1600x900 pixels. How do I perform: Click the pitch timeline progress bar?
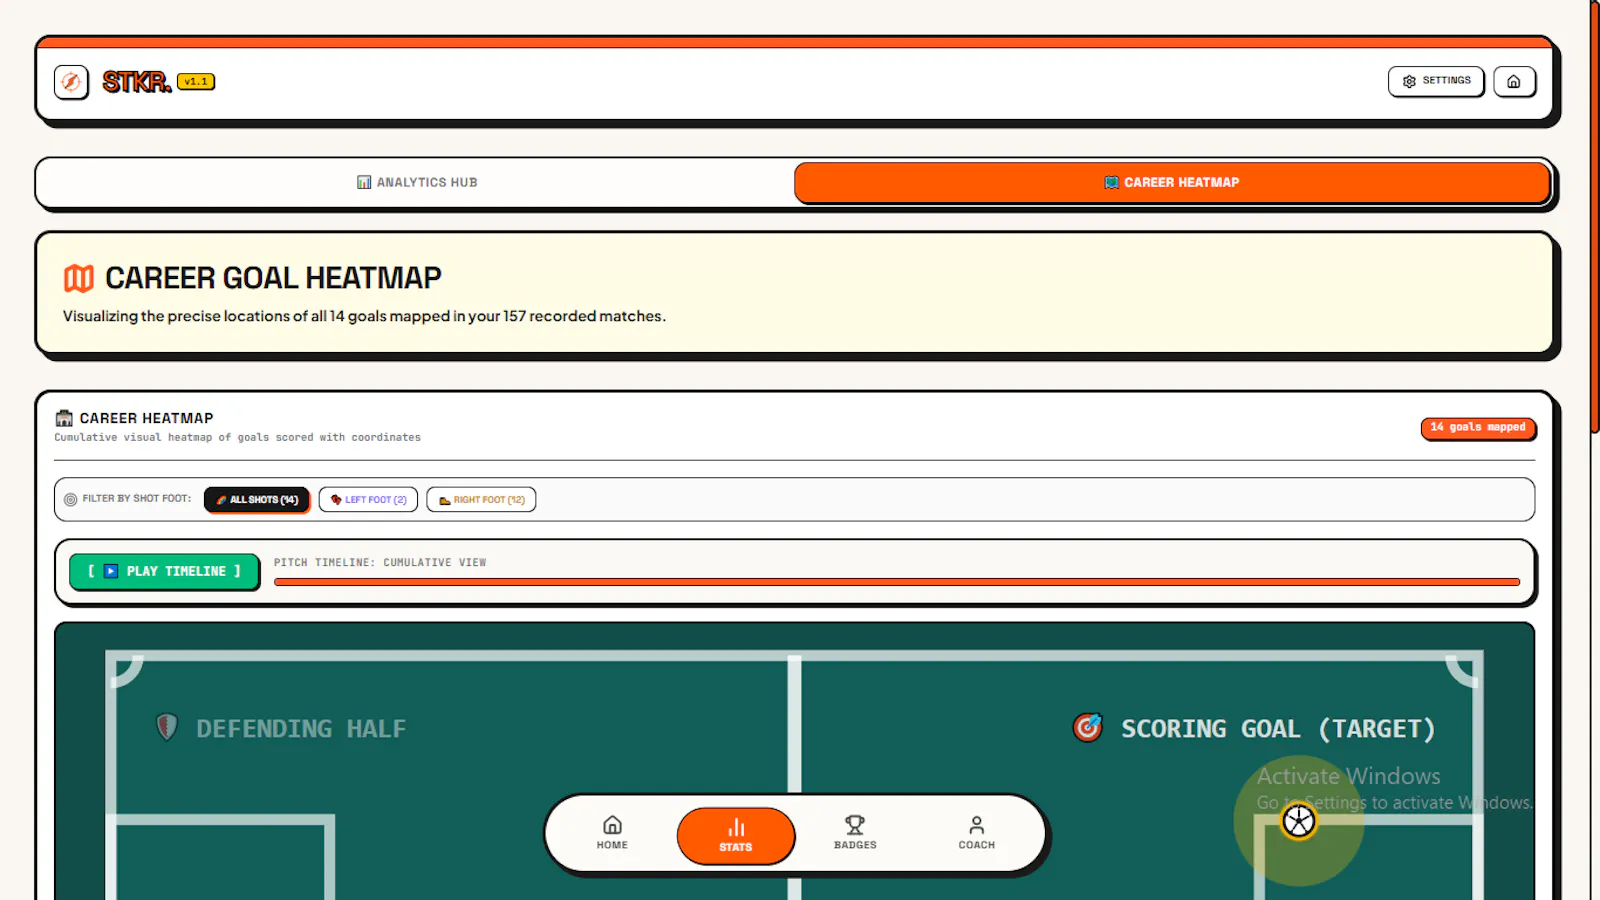click(x=897, y=581)
